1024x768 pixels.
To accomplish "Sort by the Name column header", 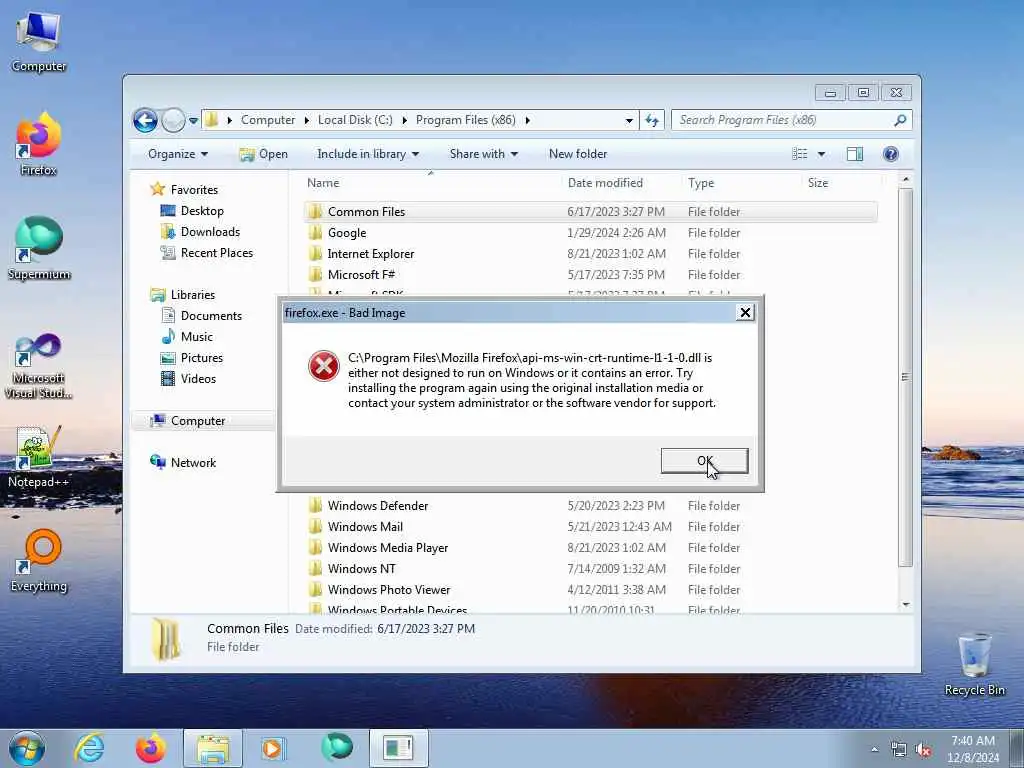I will coord(323,183).
